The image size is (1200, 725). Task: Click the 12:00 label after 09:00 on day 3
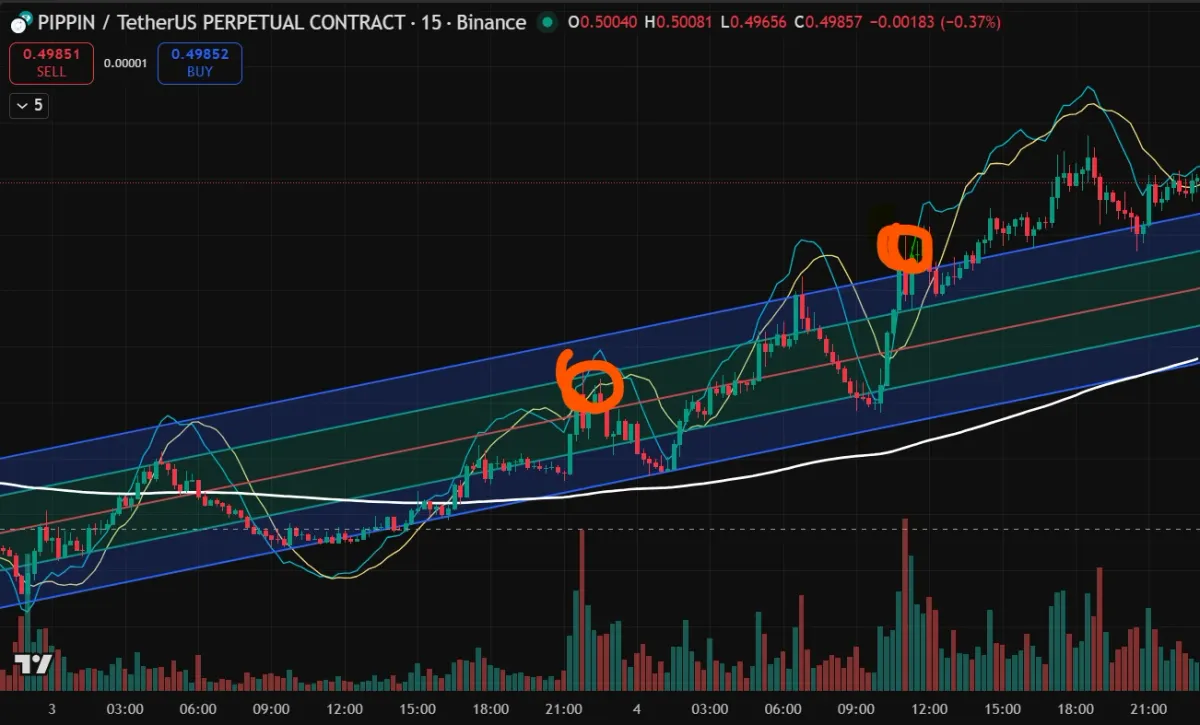(x=344, y=709)
